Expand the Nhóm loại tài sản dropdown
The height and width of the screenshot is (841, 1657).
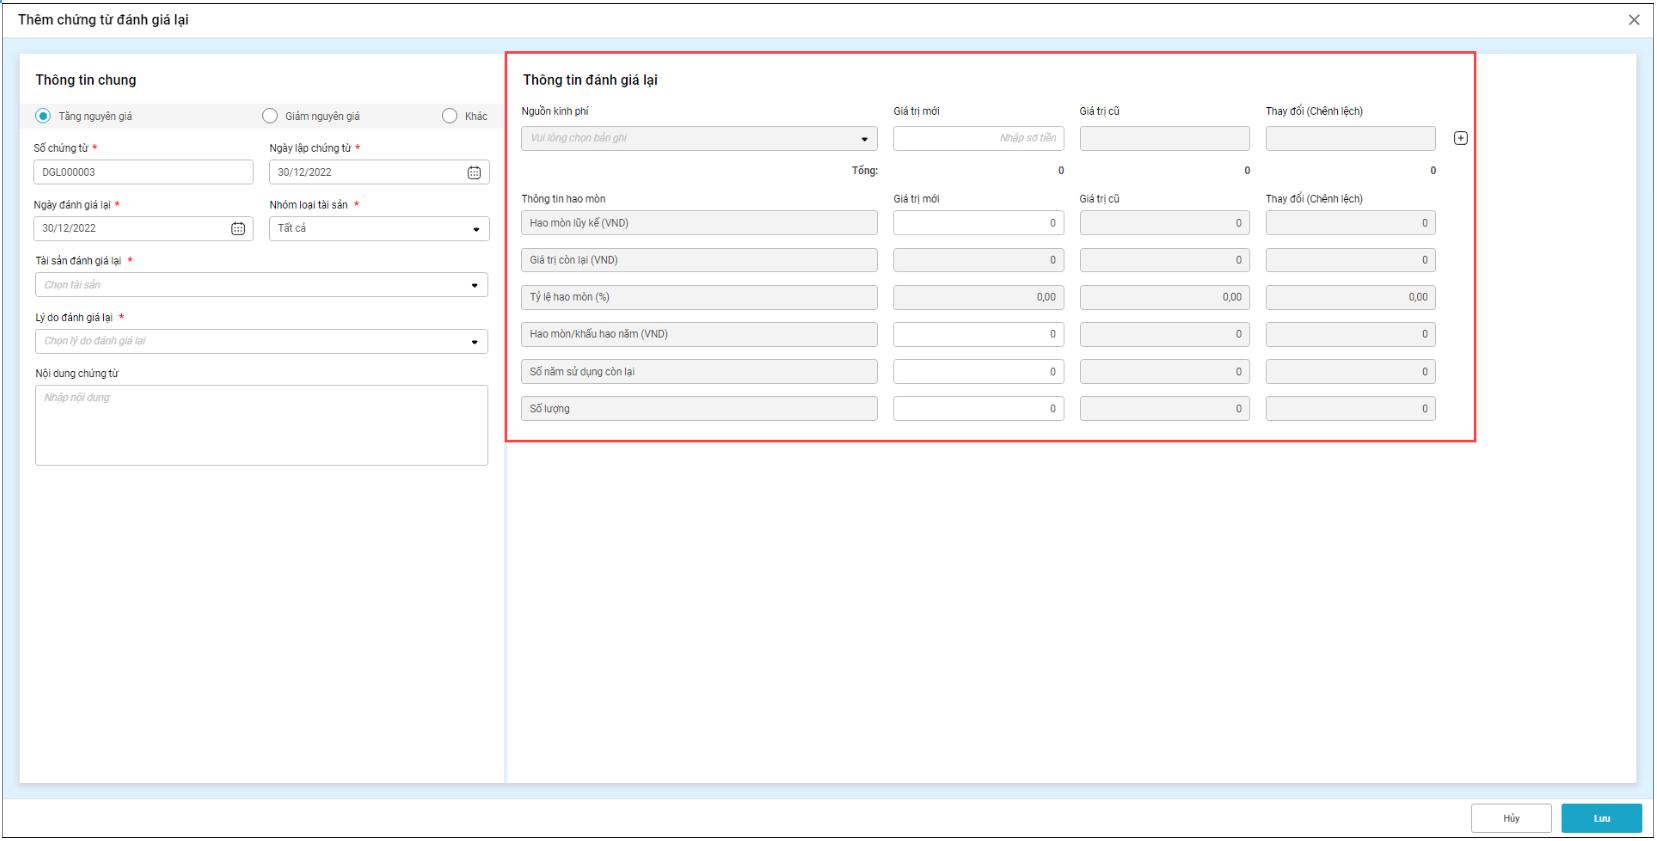(379, 229)
